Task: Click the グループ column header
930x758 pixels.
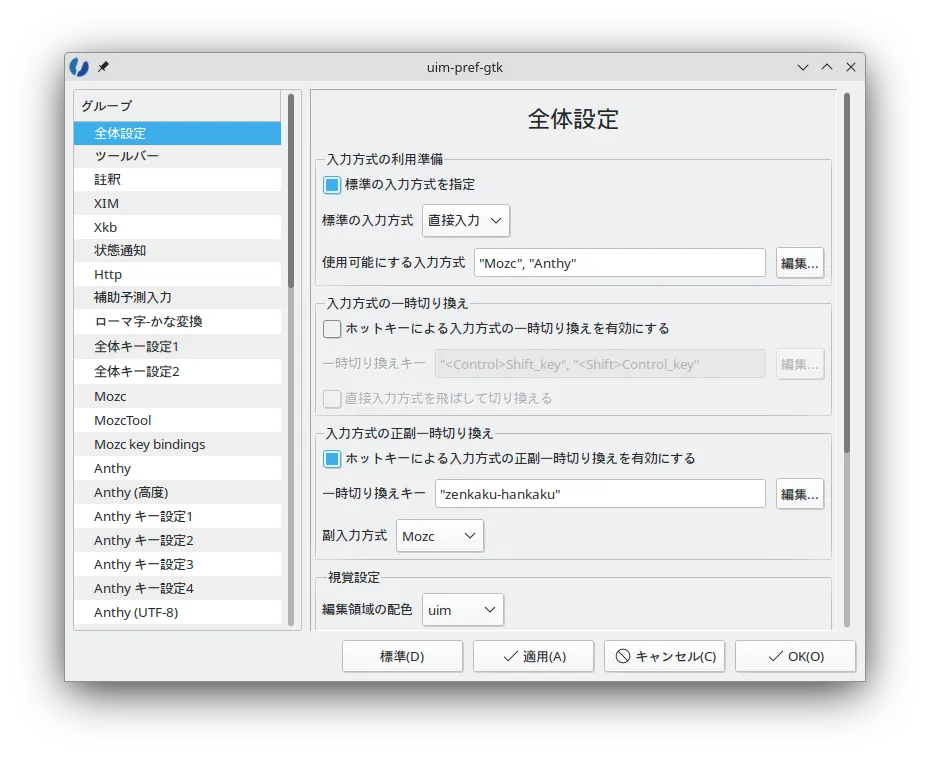Action: pos(177,106)
